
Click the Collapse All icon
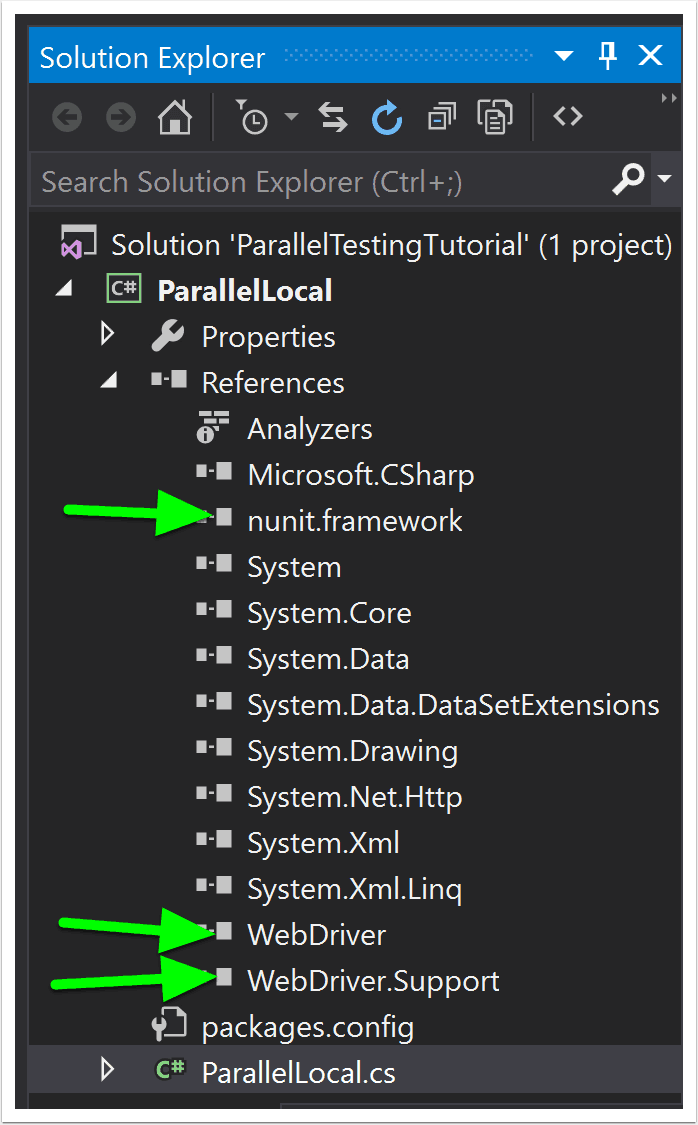tap(441, 118)
